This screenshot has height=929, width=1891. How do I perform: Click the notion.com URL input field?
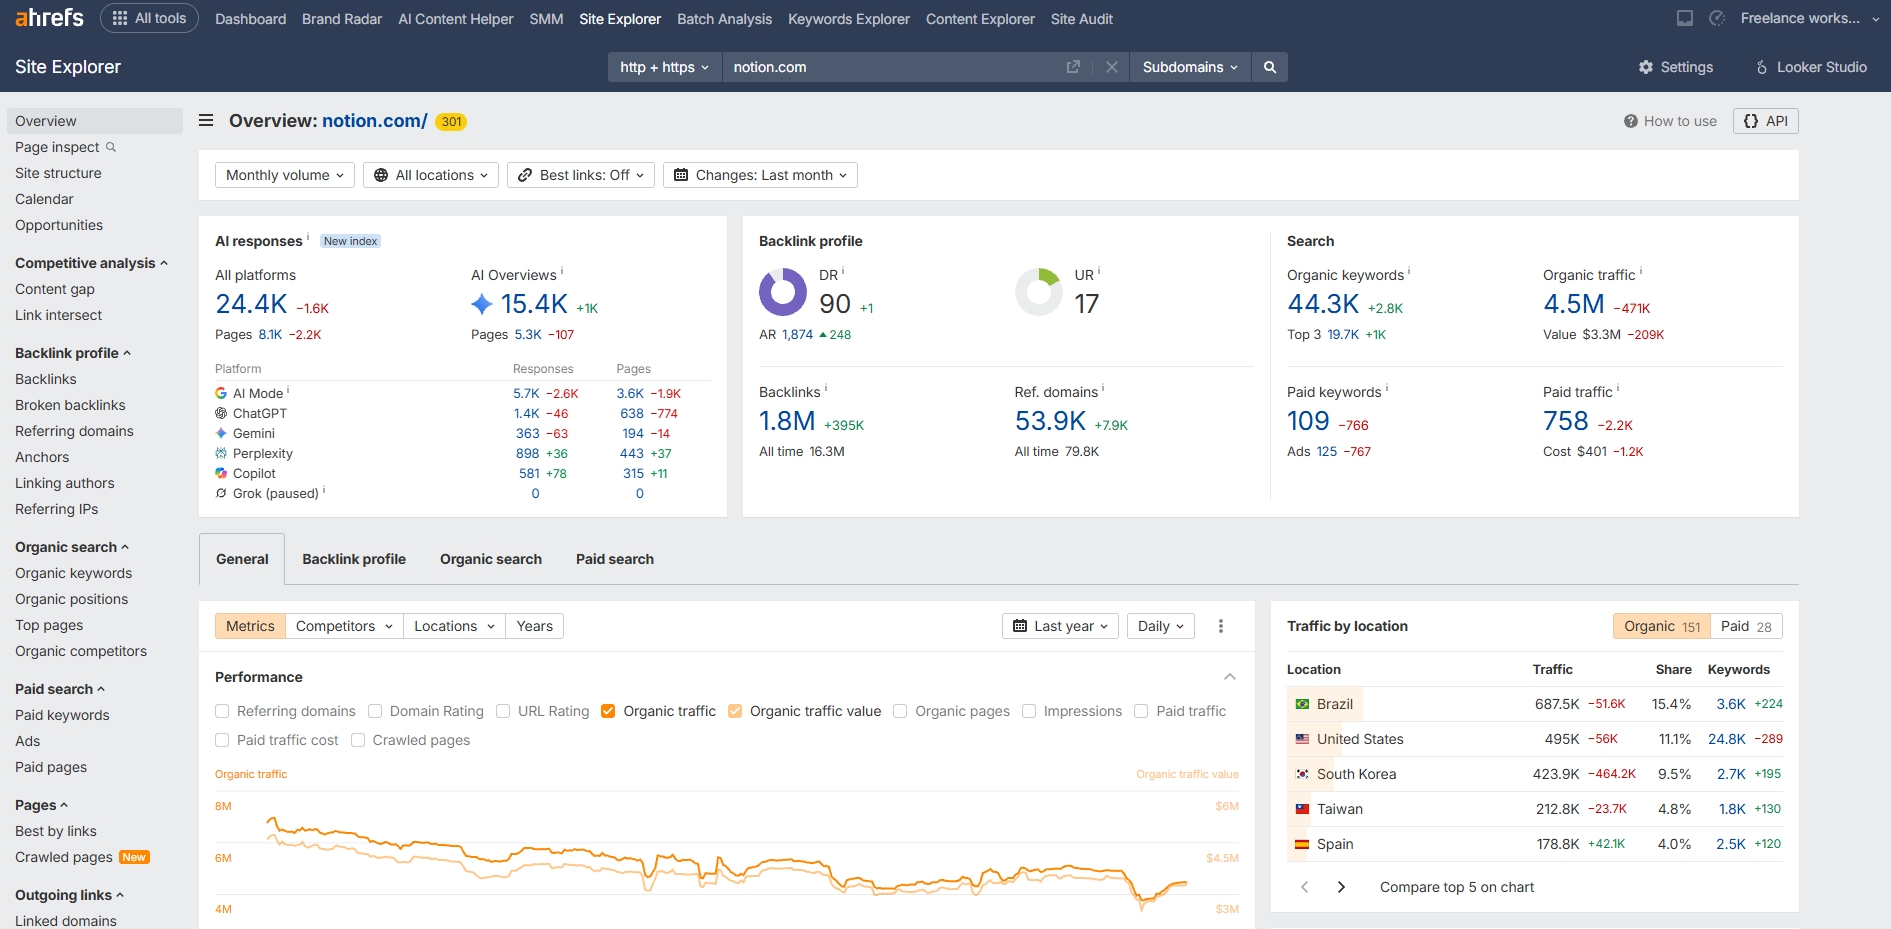tap(895, 67)
